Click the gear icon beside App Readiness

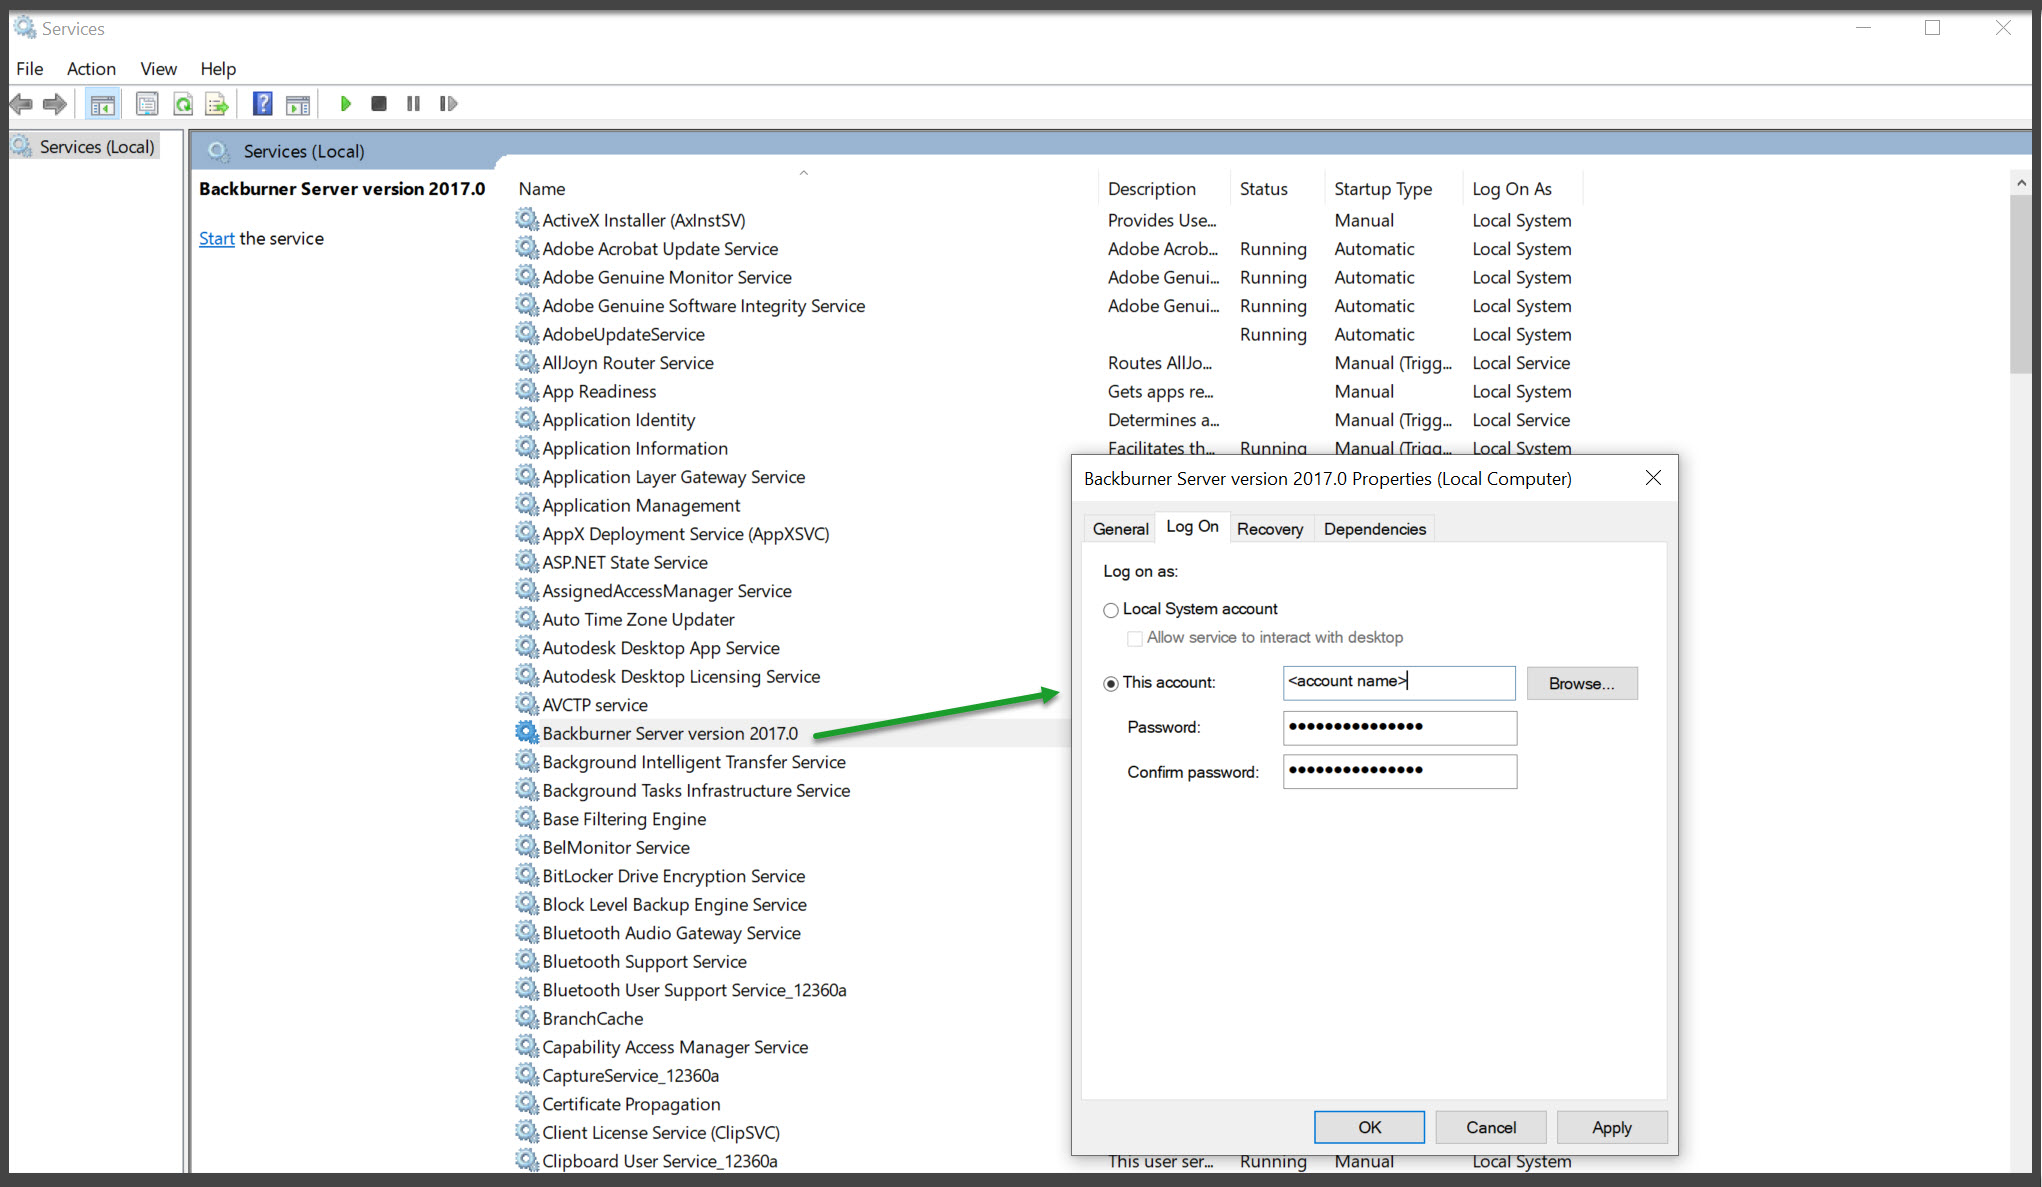tap(527, 391)
